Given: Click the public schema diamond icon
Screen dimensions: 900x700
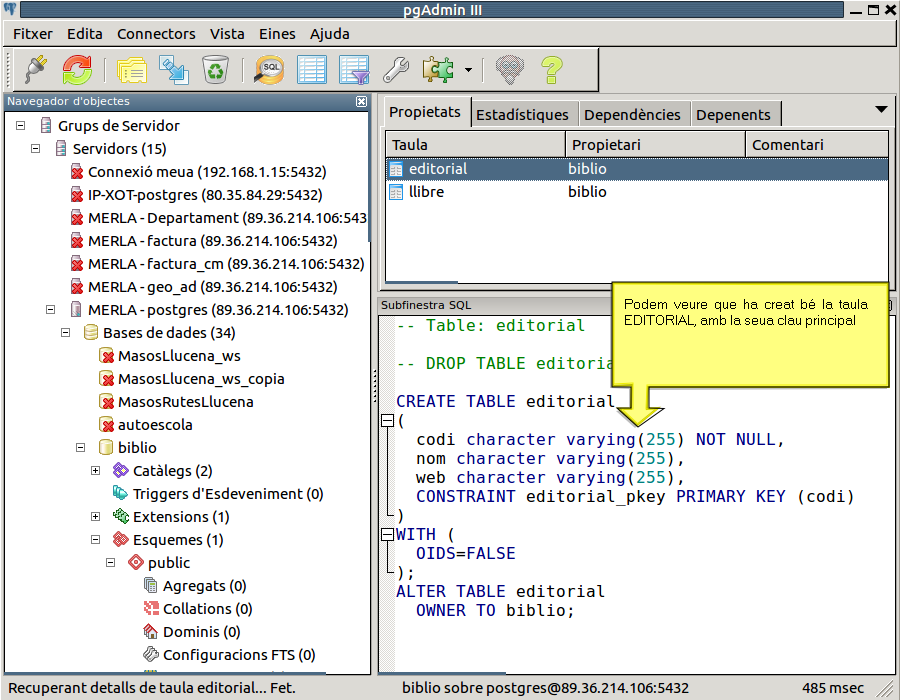Looking at the screenshot, I should (135, 562).
